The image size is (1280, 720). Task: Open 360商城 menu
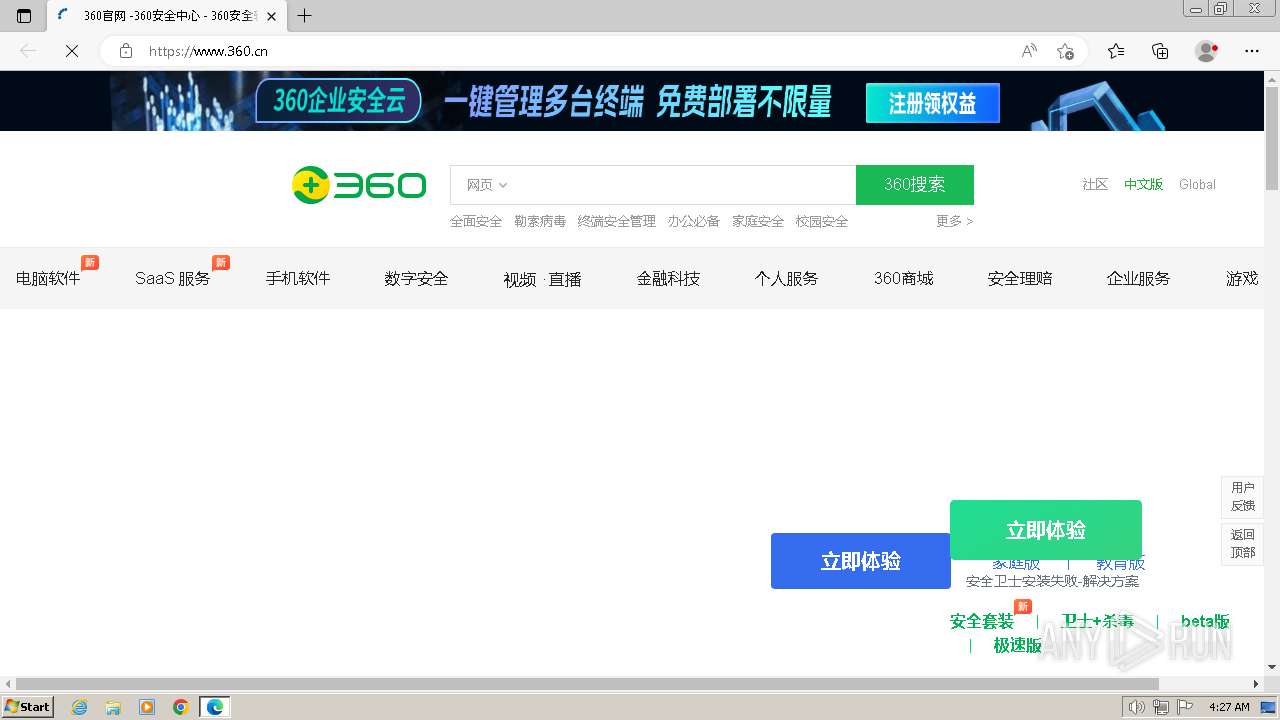click(x=903, y=279)
